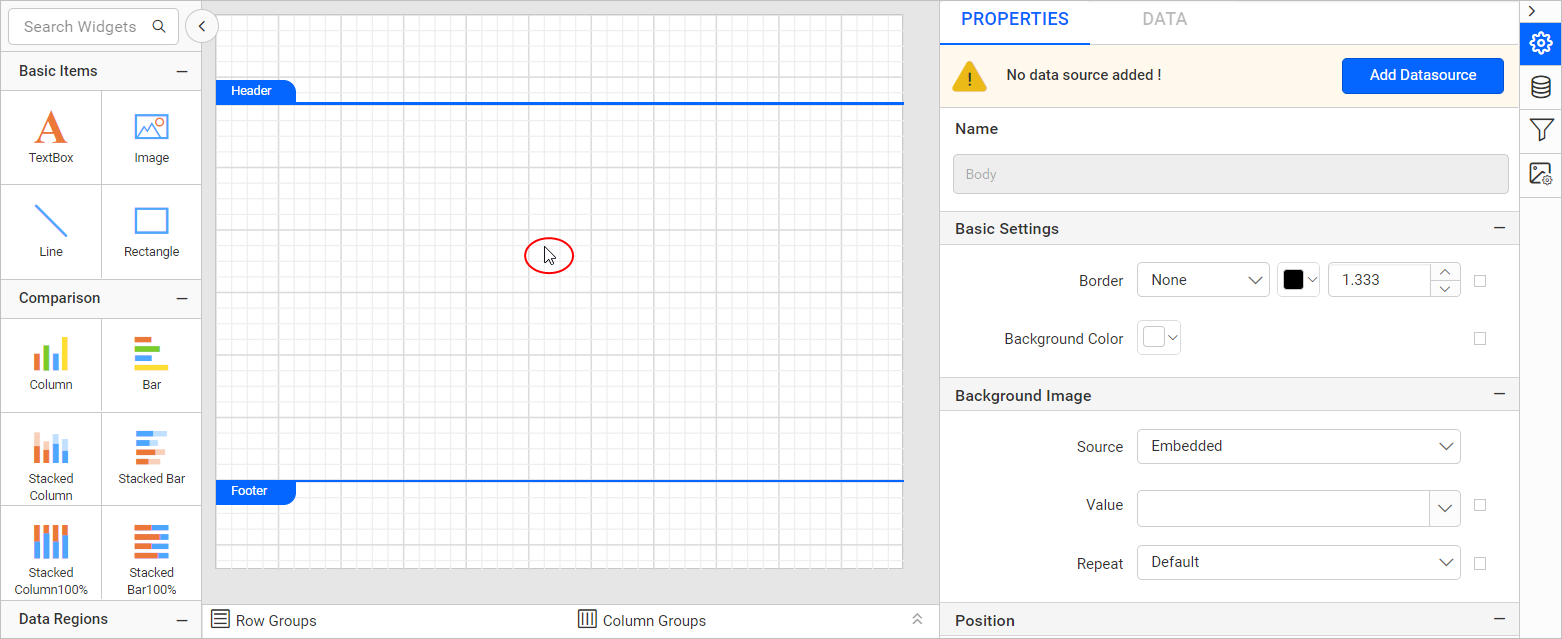Click the Column Groups icon

click(588, 619)
